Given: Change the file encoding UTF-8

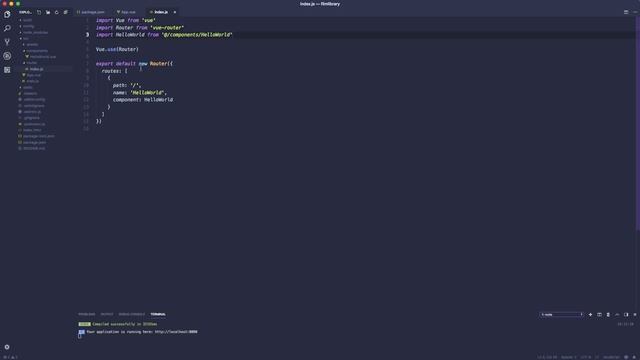Looking at the screenshot, I should click(586, 357).
